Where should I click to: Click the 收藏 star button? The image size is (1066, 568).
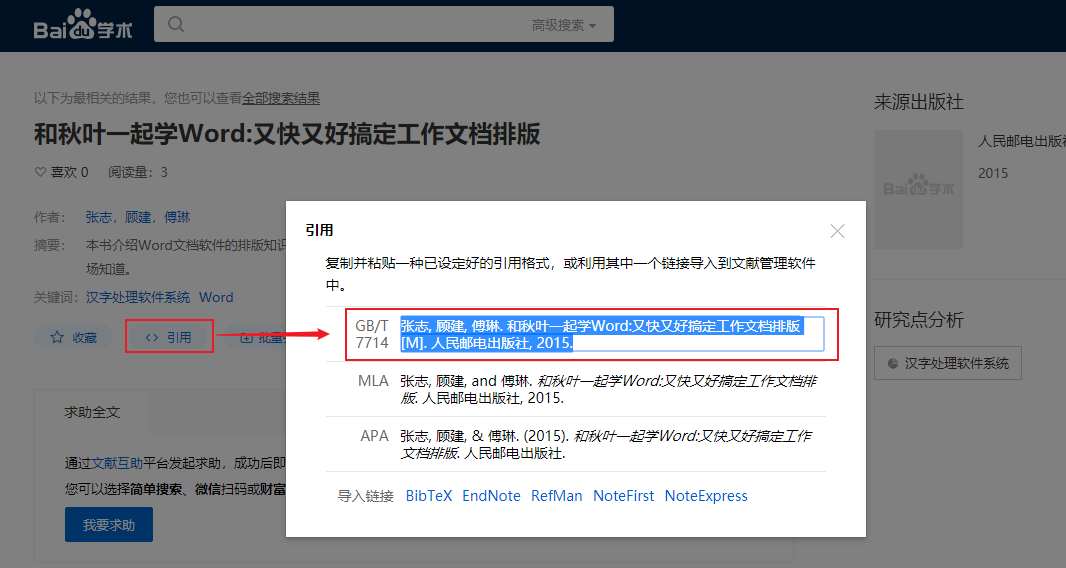tap(73, 337)
